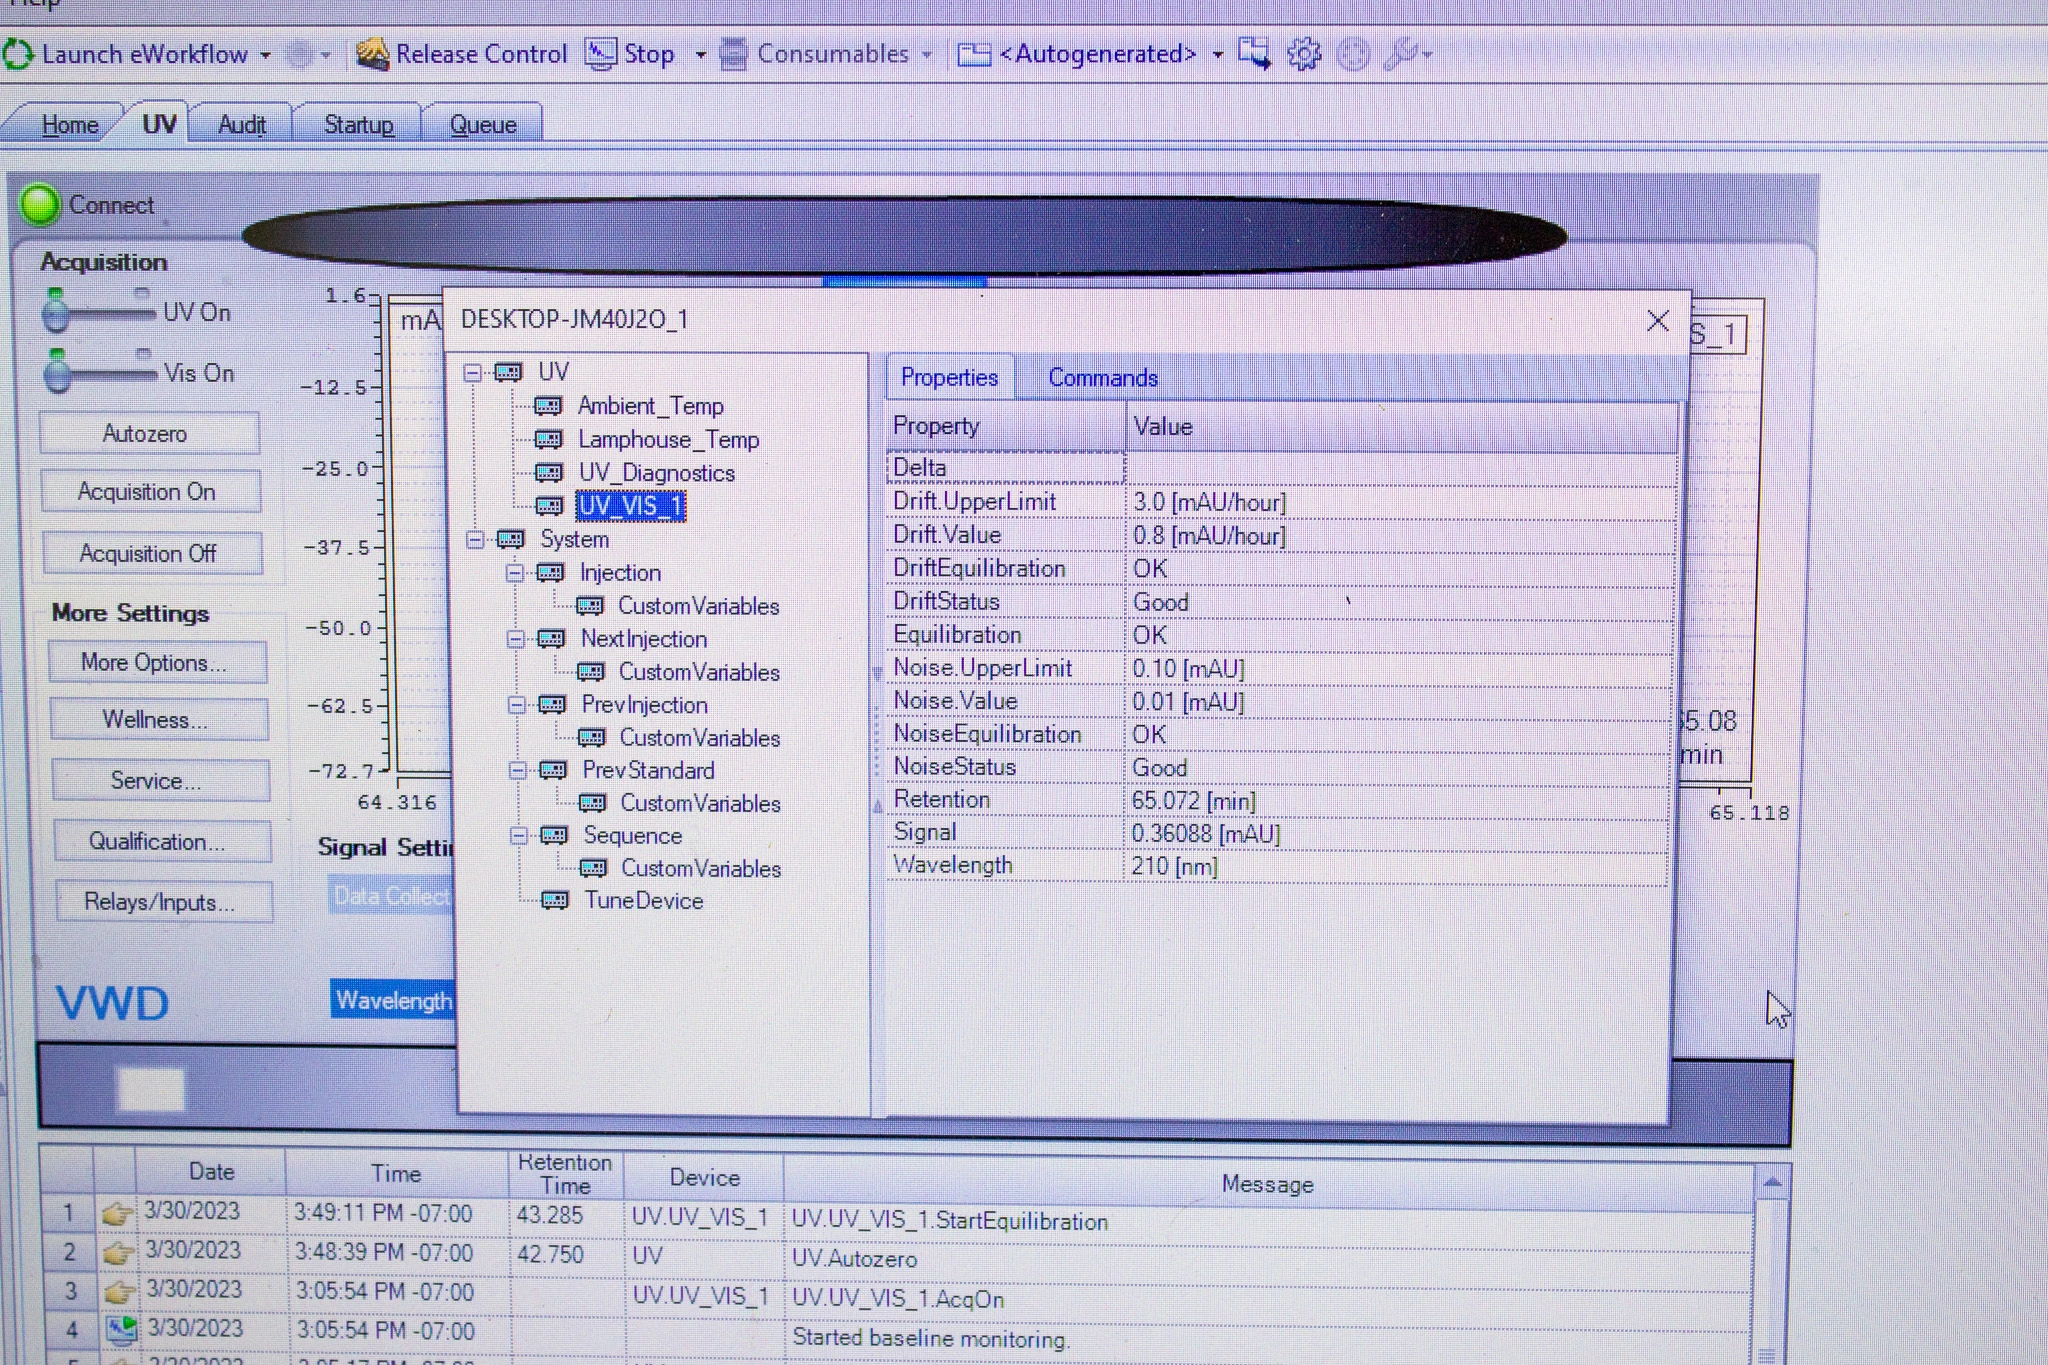This screenshot has height=1365, width=2048.
Task: Click the TuneDevice tree icon
Action: [554, 901]
